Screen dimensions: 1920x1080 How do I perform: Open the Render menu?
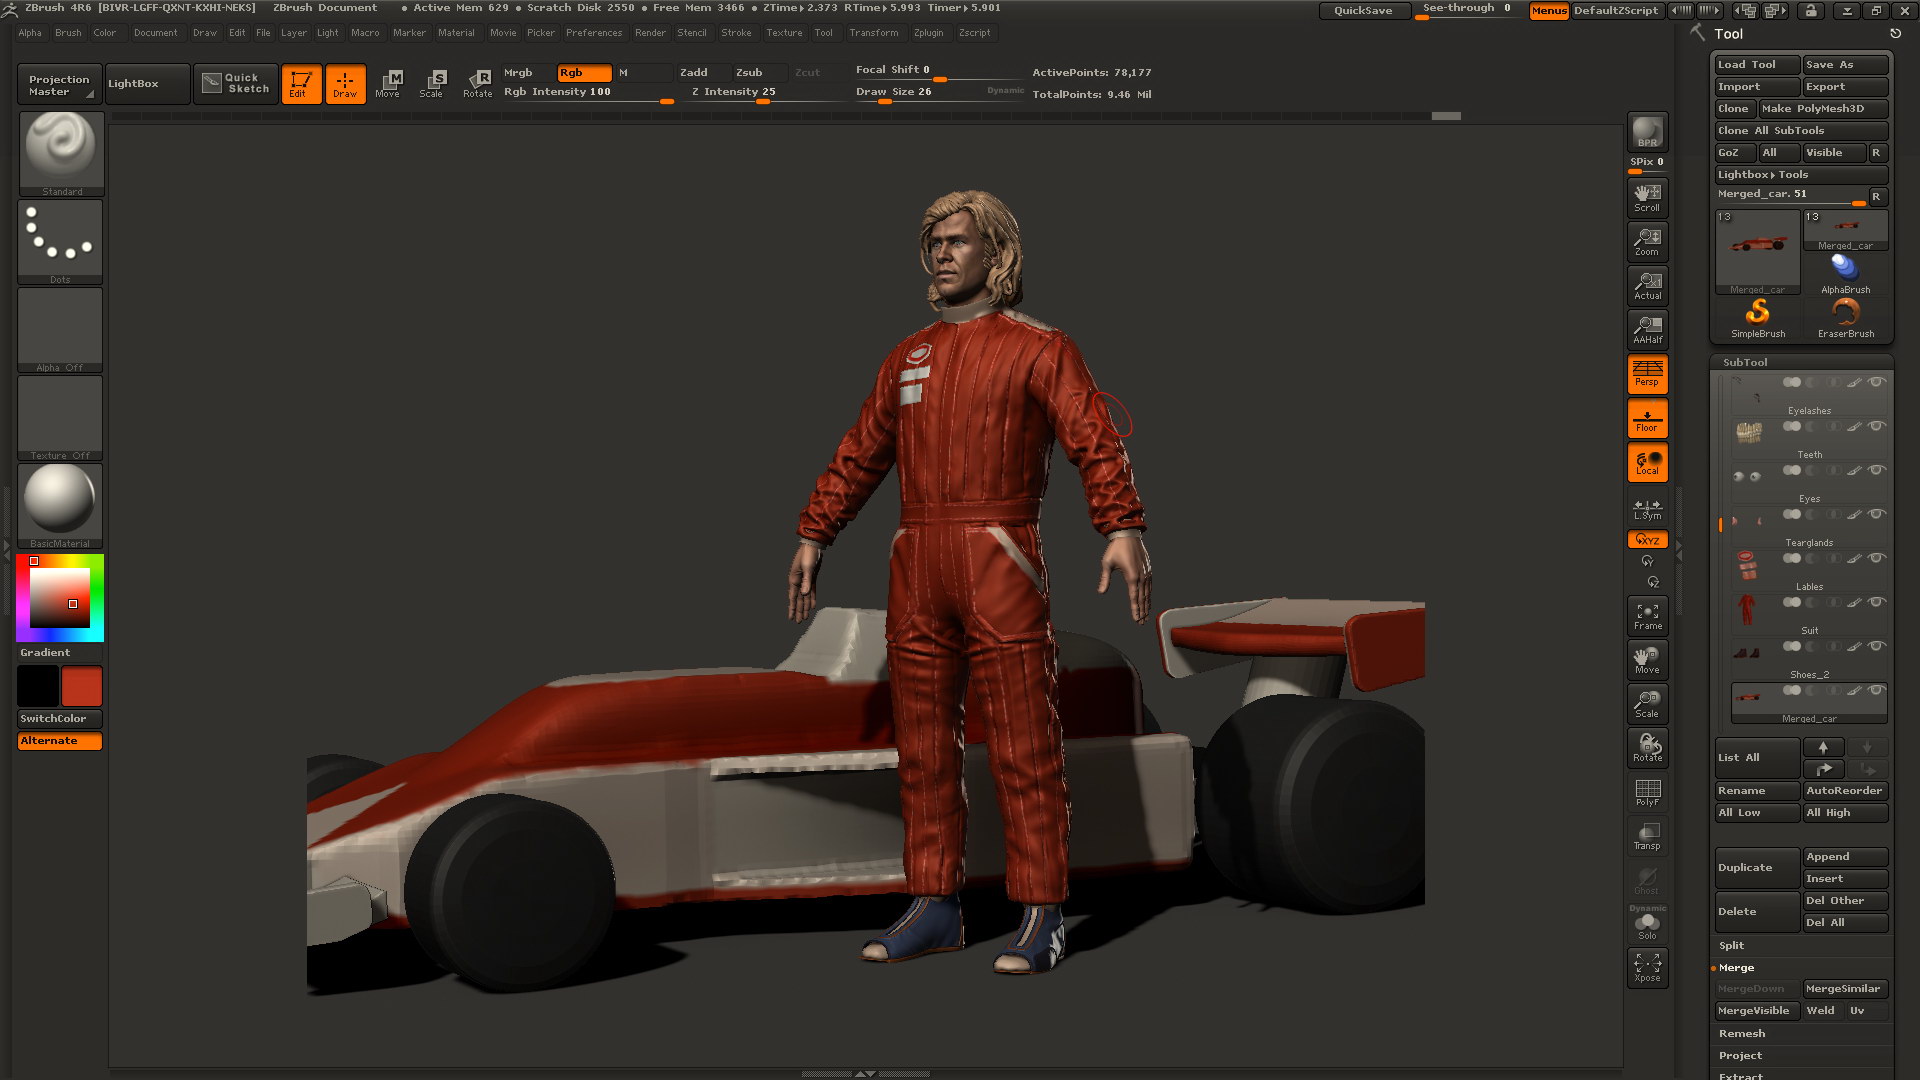click(x=650, y=33)
